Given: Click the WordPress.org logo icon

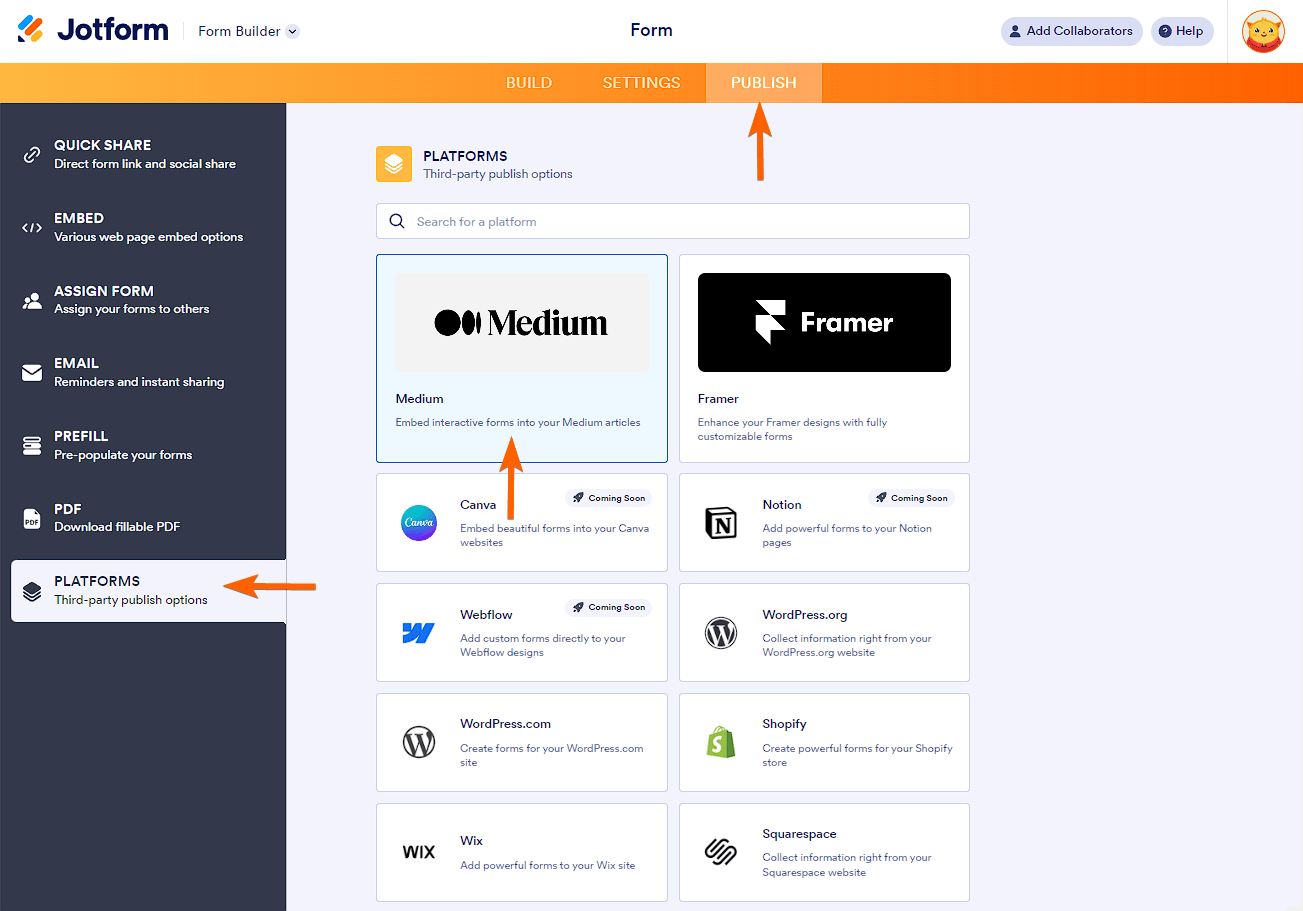Looking at the screenshot, I should pyautogui.click(x=721, y=633).
